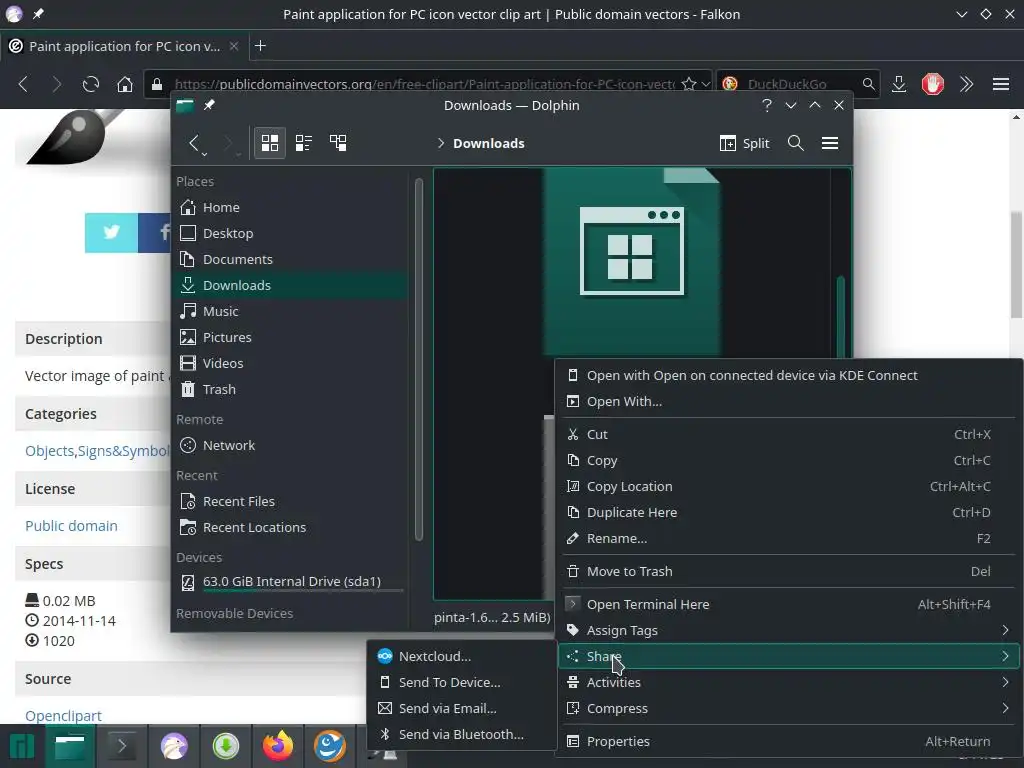Open Properties from context menu

789,741
